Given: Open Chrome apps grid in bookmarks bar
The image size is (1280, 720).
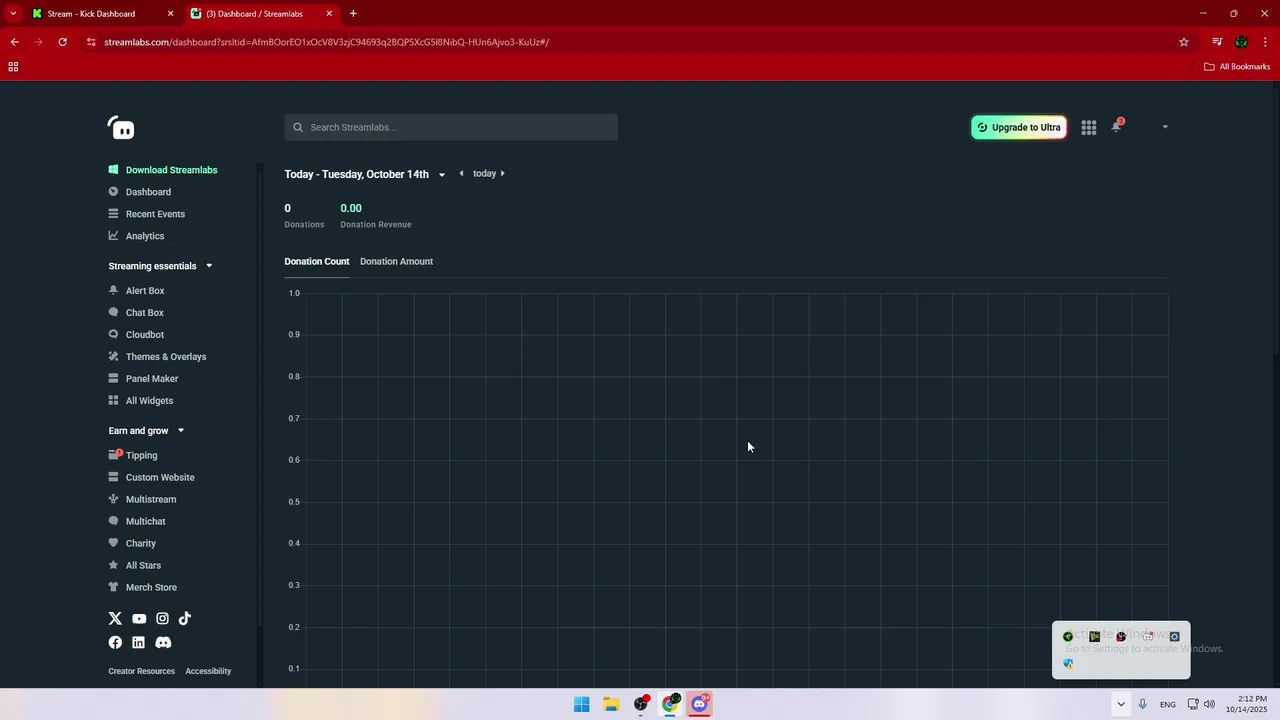Looking at the screenshot, I should point(13,67).
